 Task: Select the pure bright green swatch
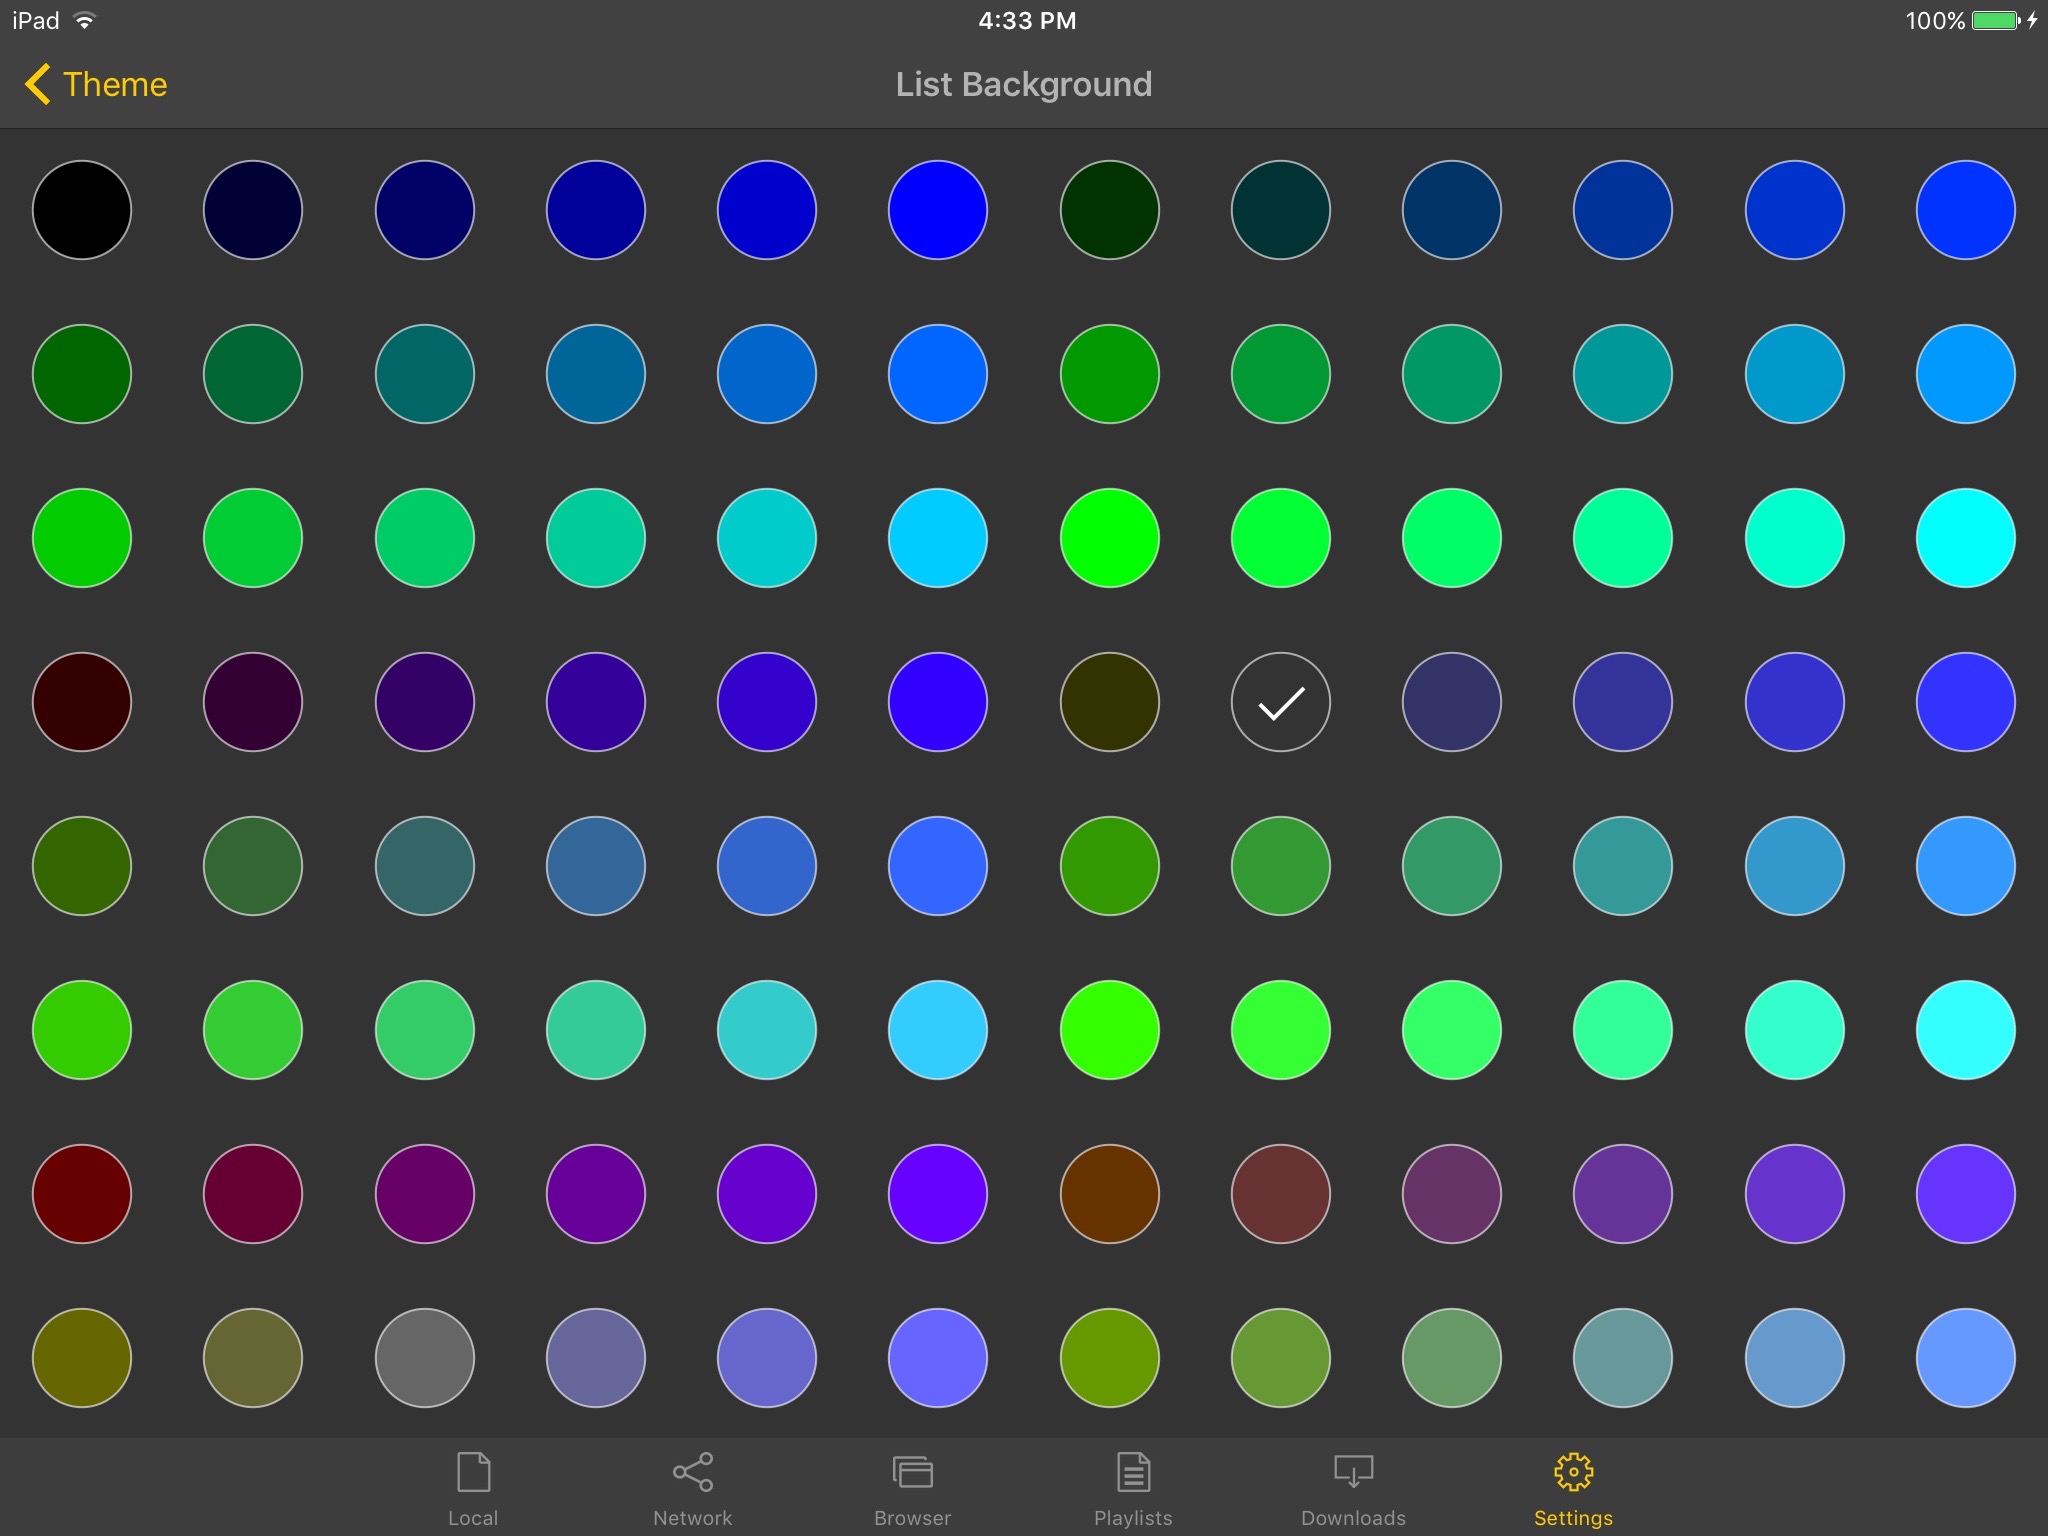click(x=1110, y=538)
